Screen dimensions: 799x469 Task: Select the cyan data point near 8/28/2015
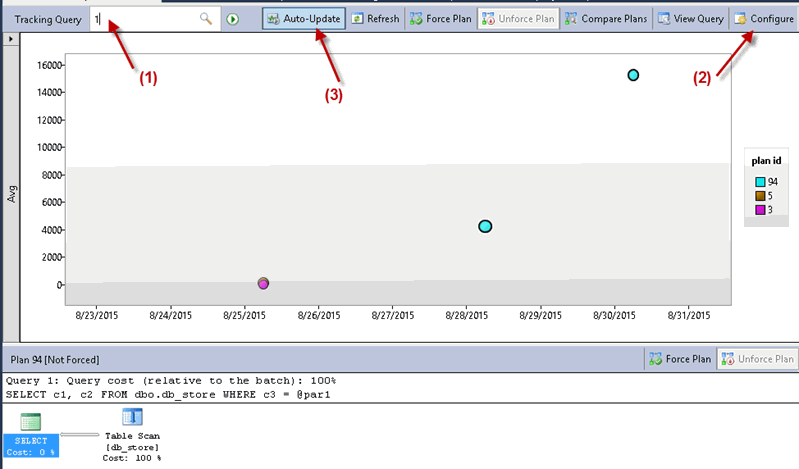[x=485, y=226]
